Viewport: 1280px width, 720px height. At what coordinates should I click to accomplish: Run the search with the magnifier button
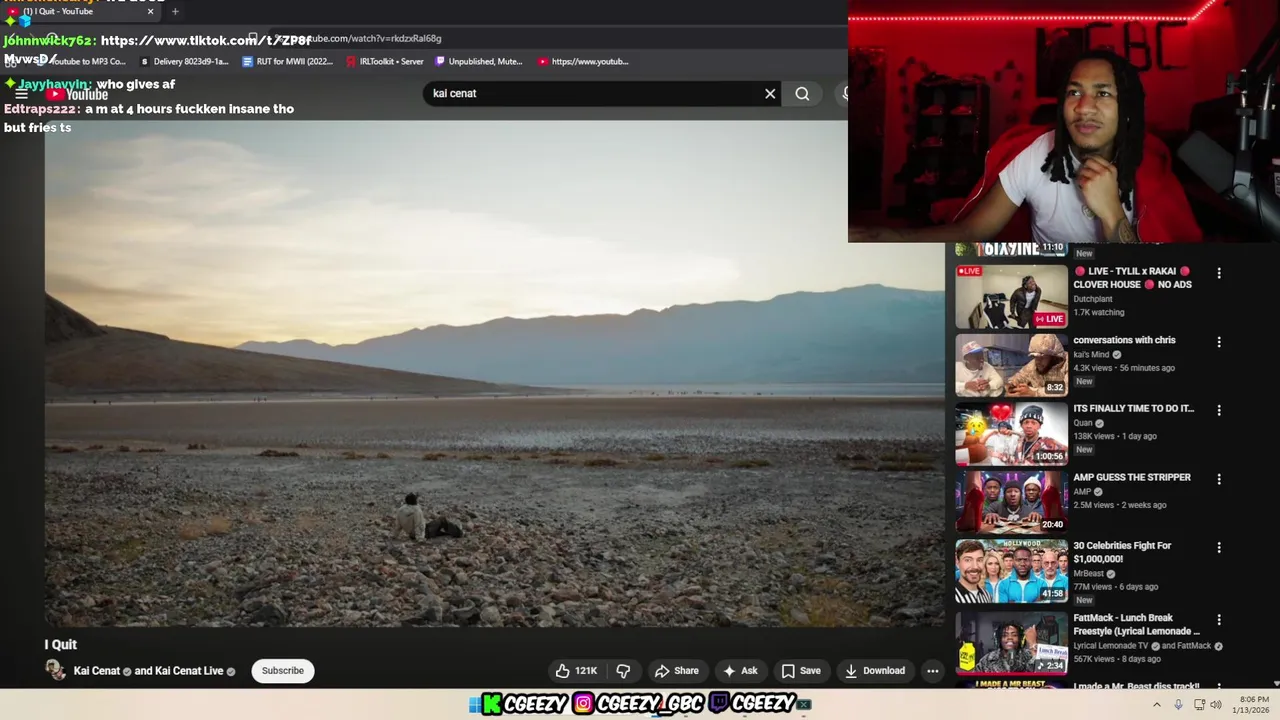802,93
